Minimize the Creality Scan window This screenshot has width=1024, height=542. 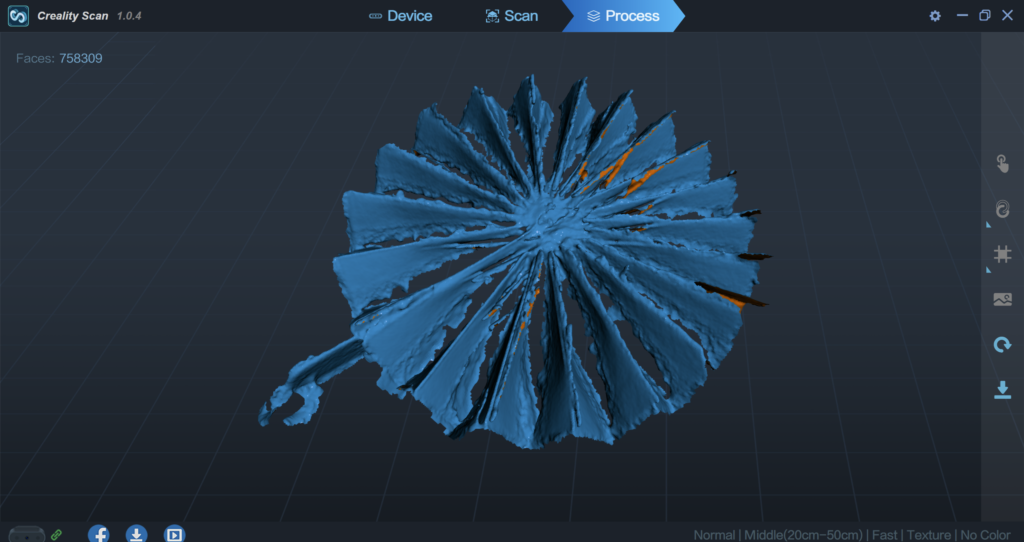pos(962,16)
